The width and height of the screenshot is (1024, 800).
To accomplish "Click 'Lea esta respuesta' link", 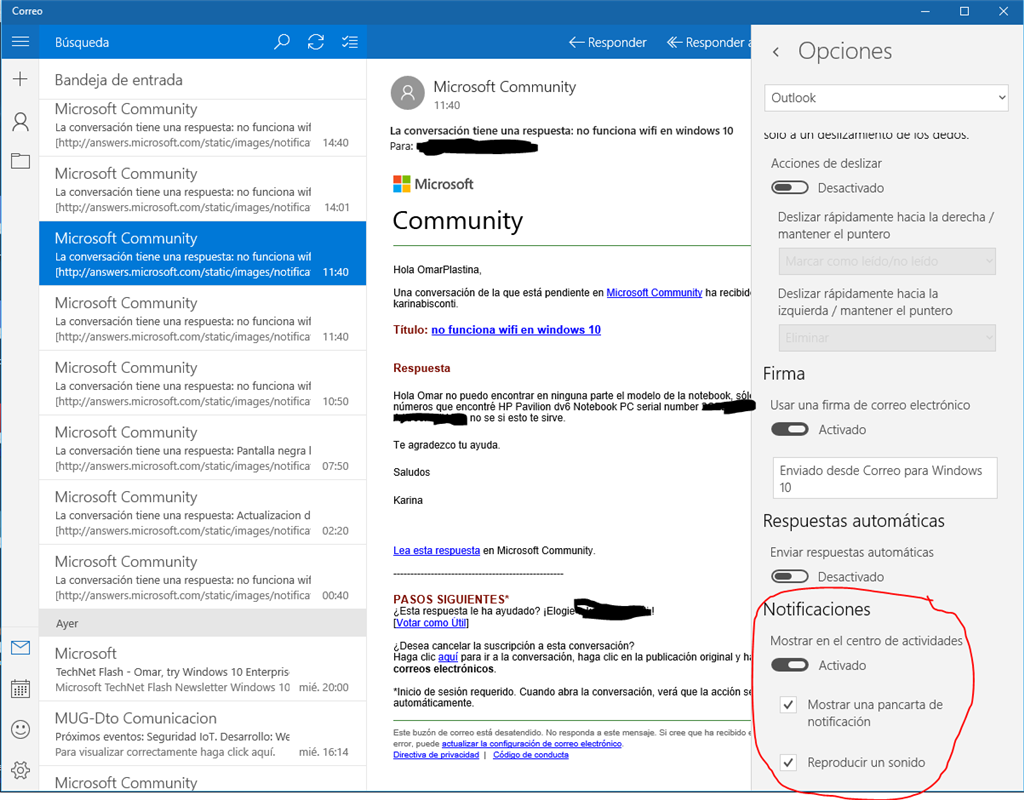I will pyautogui.click(x=436, y=551).
